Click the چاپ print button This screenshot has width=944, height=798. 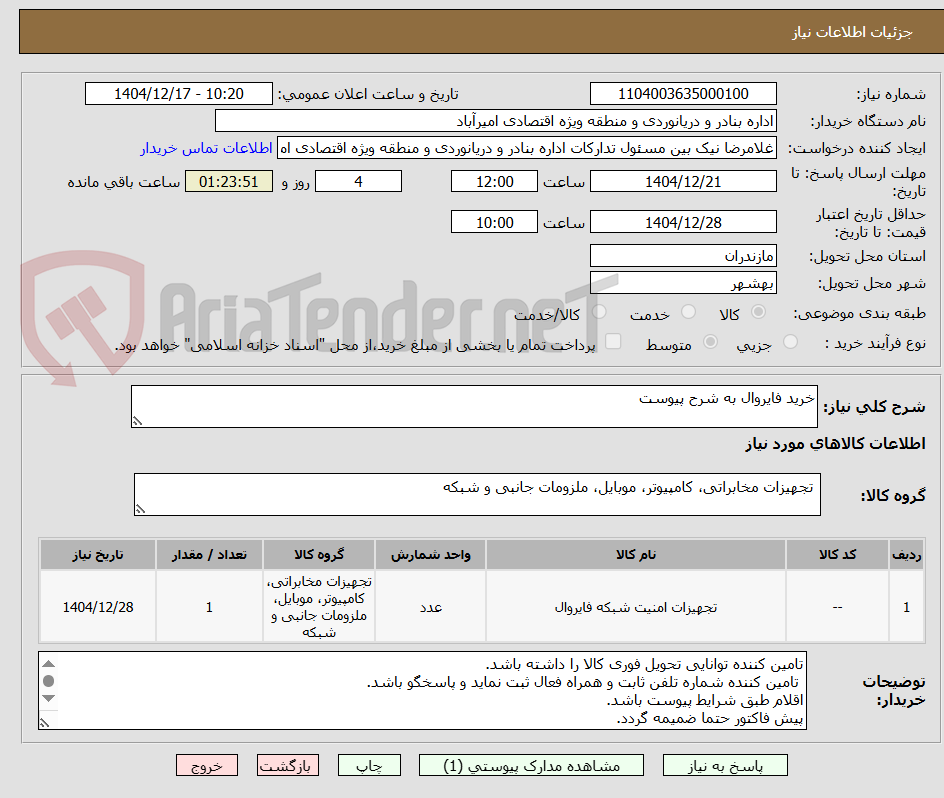(x=369, y=765)
